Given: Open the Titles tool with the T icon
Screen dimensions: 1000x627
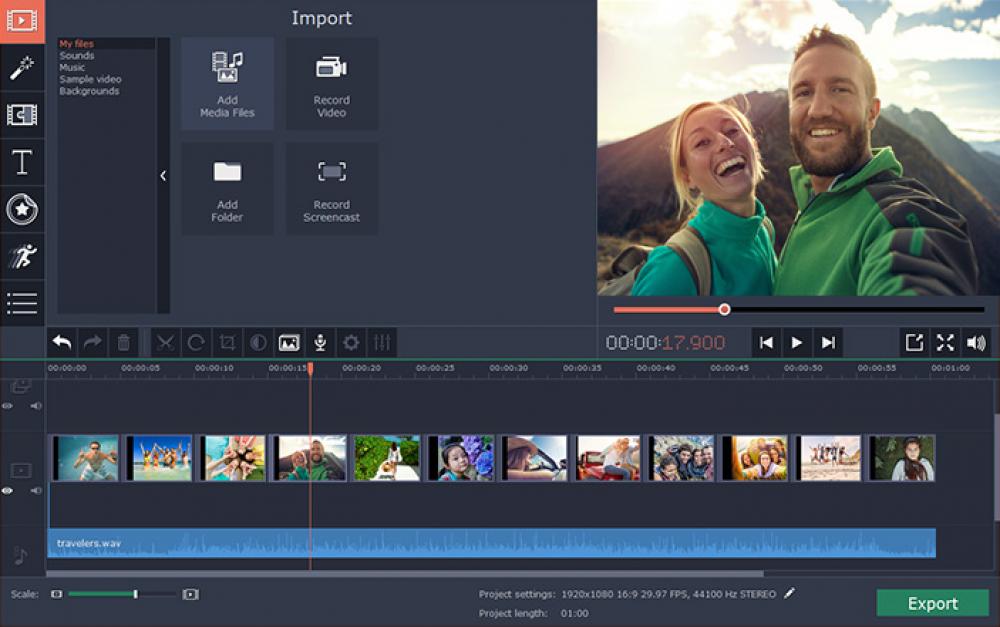Looking at the screenshot, I should 22,163.
